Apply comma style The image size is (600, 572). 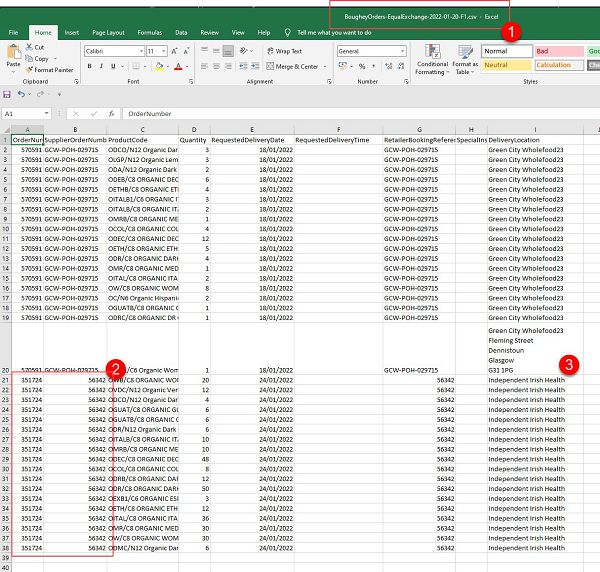[x=373, y=66]
